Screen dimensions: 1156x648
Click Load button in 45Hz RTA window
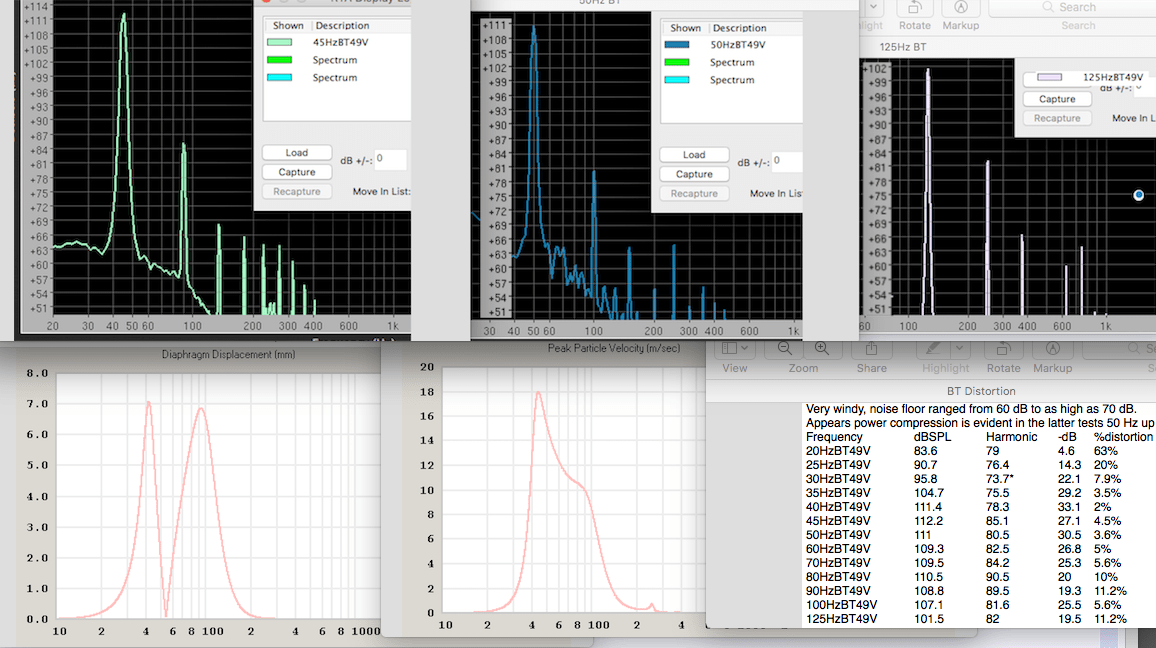point(297,153)
